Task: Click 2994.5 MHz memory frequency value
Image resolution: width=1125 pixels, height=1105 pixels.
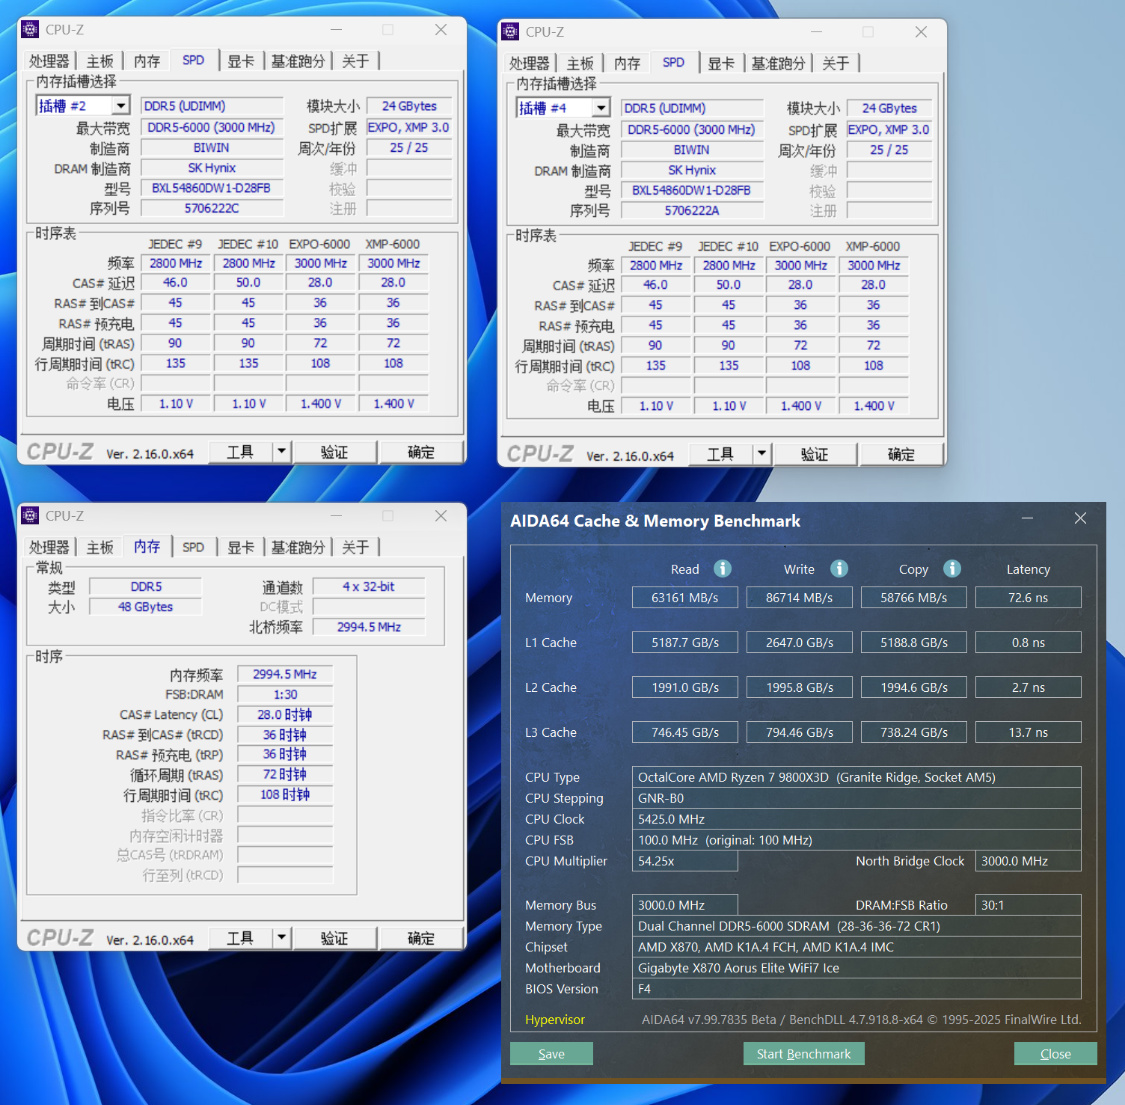Action: click(285, 674)
